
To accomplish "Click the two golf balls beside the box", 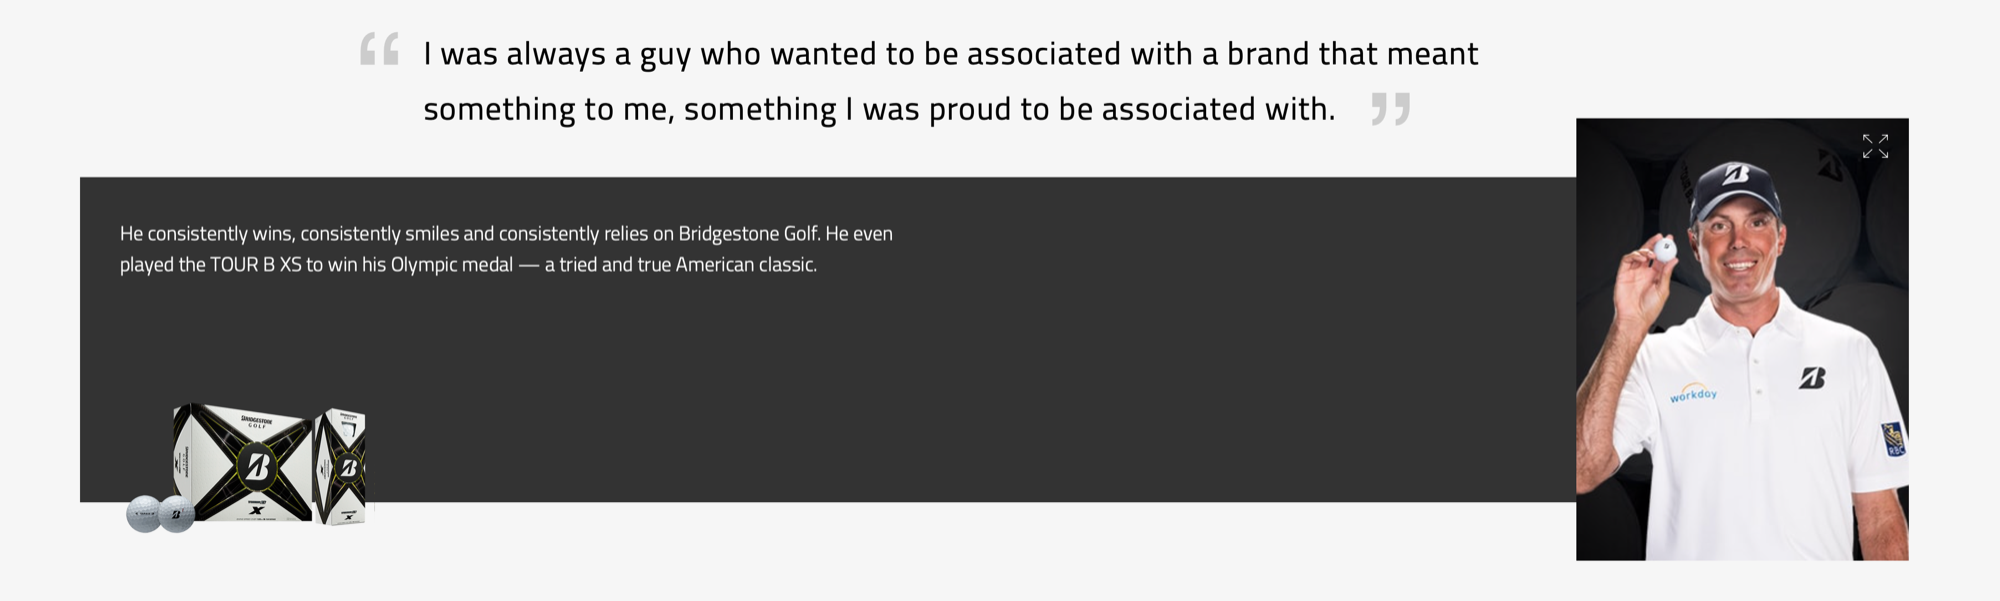I will pos(160,514).
